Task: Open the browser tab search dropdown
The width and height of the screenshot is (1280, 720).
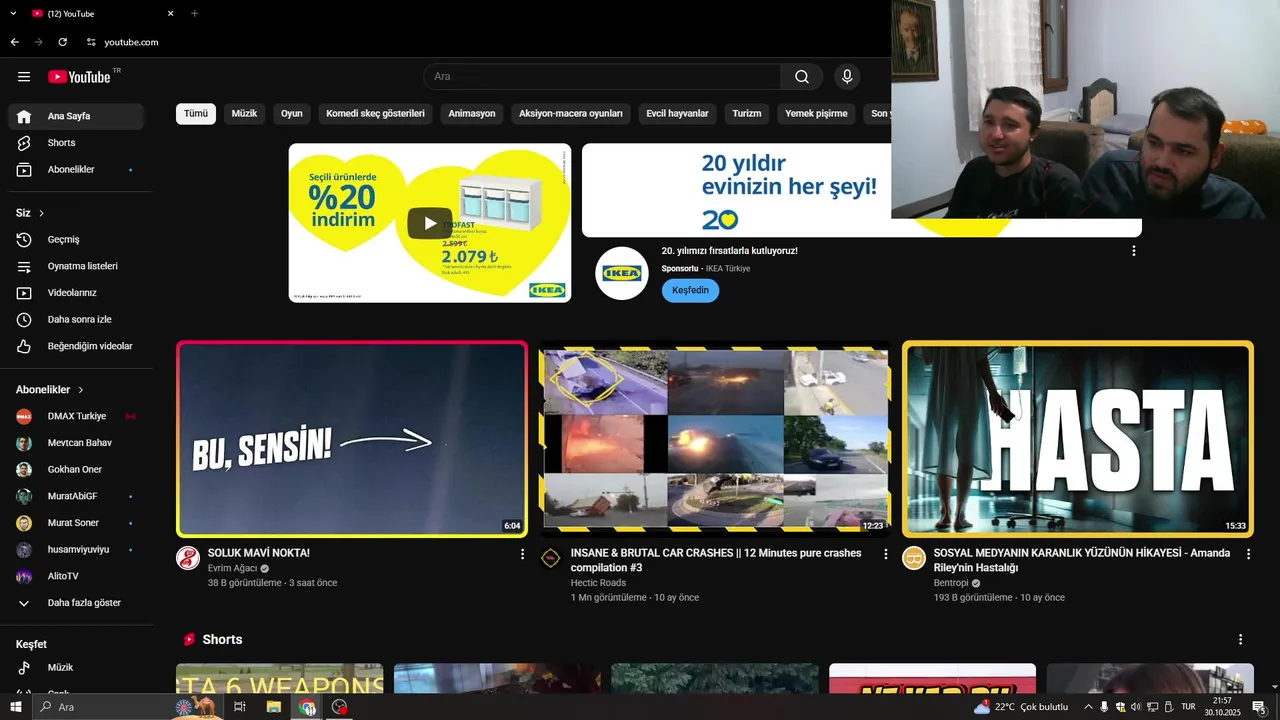Action: tap(13, 14)
